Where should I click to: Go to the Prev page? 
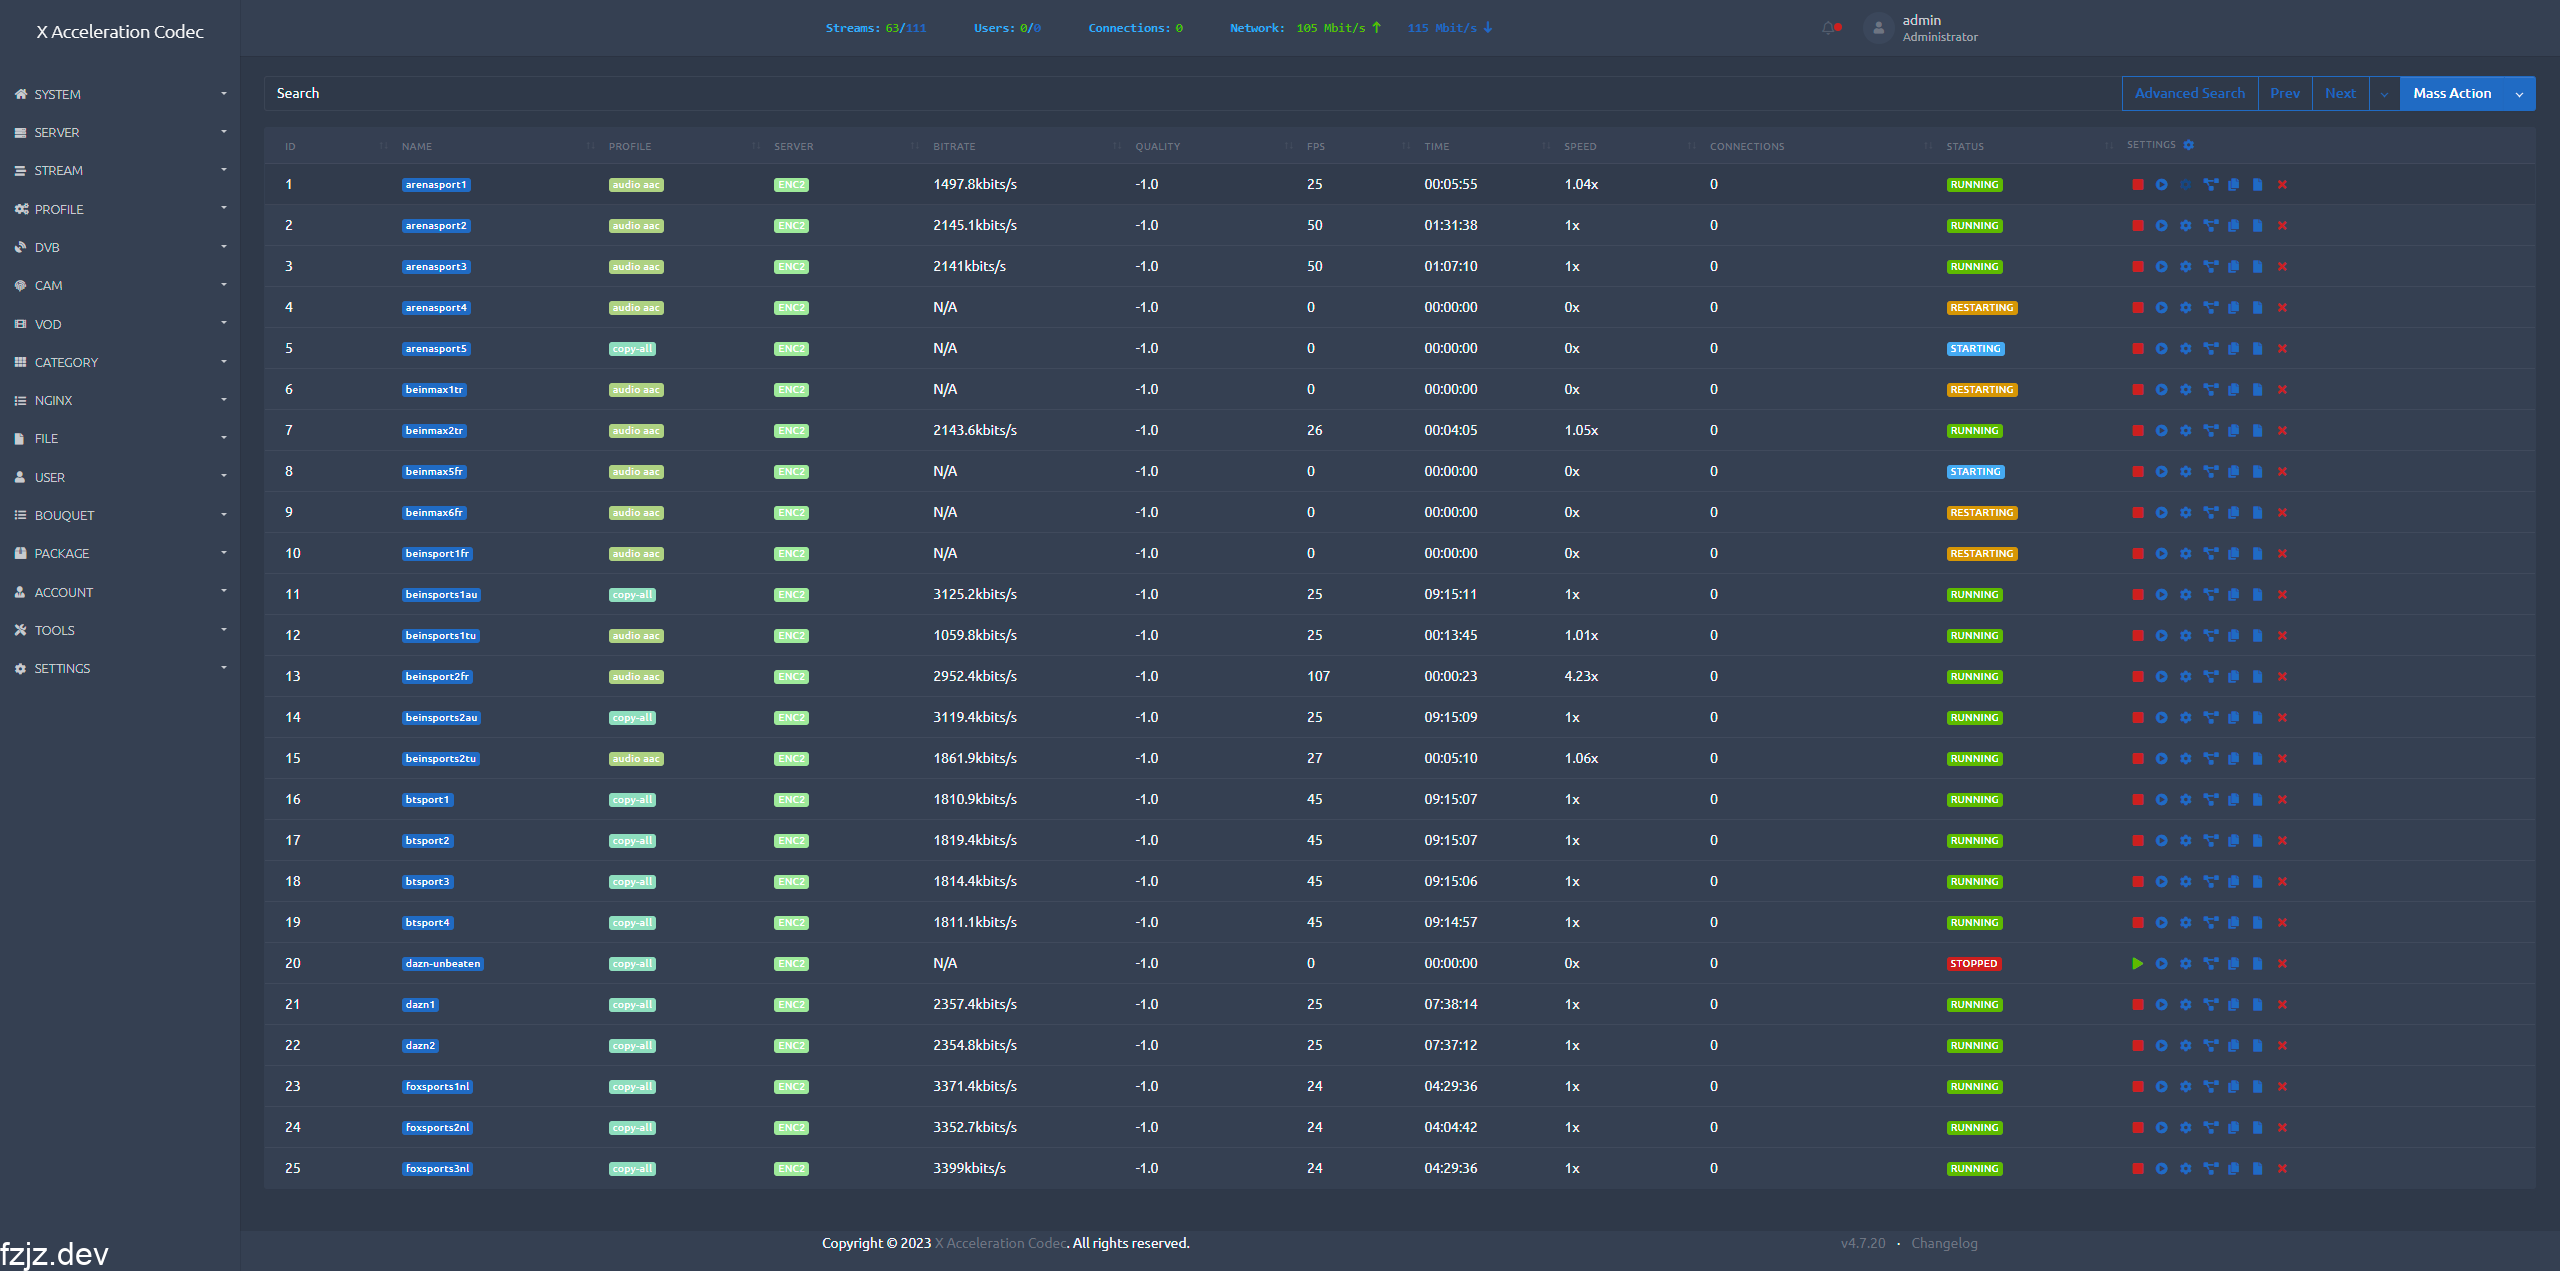pos(2284,93)
